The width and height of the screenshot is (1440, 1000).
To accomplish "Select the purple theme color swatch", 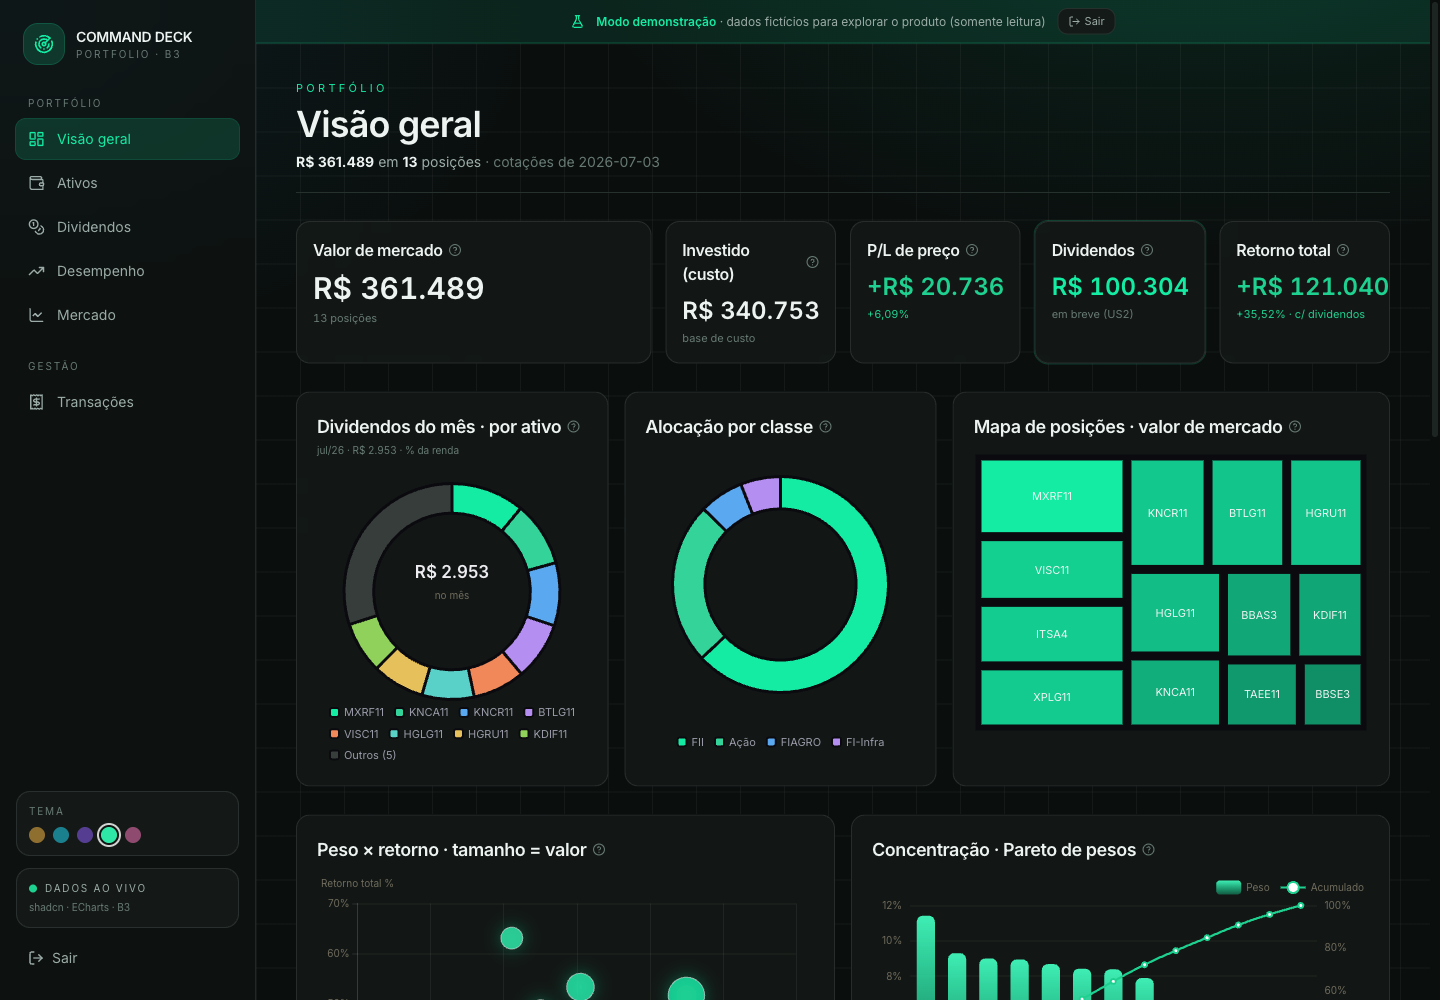I will [x=85, y=835].
